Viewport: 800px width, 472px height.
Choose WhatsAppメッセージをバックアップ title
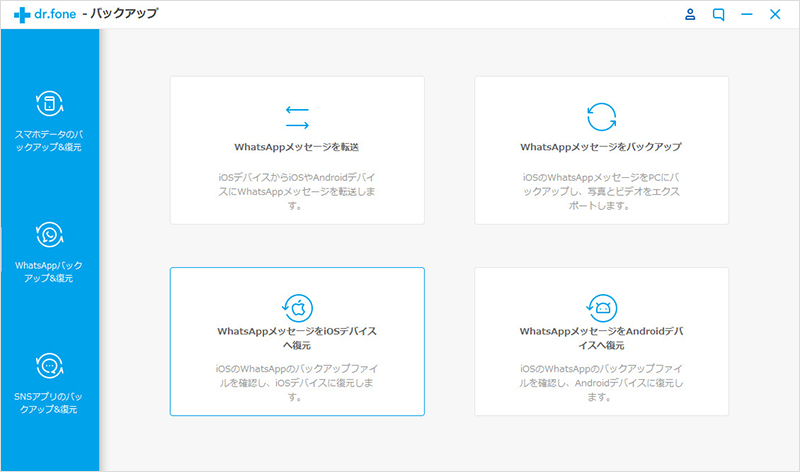point(601,147)
